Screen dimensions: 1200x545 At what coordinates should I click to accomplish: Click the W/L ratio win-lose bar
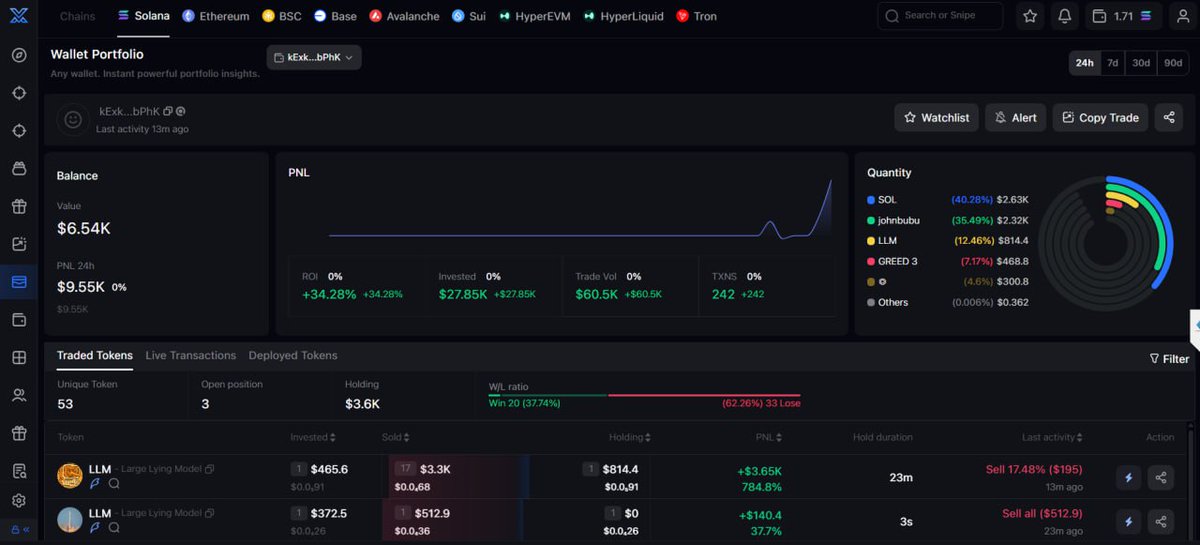[644, 395]
